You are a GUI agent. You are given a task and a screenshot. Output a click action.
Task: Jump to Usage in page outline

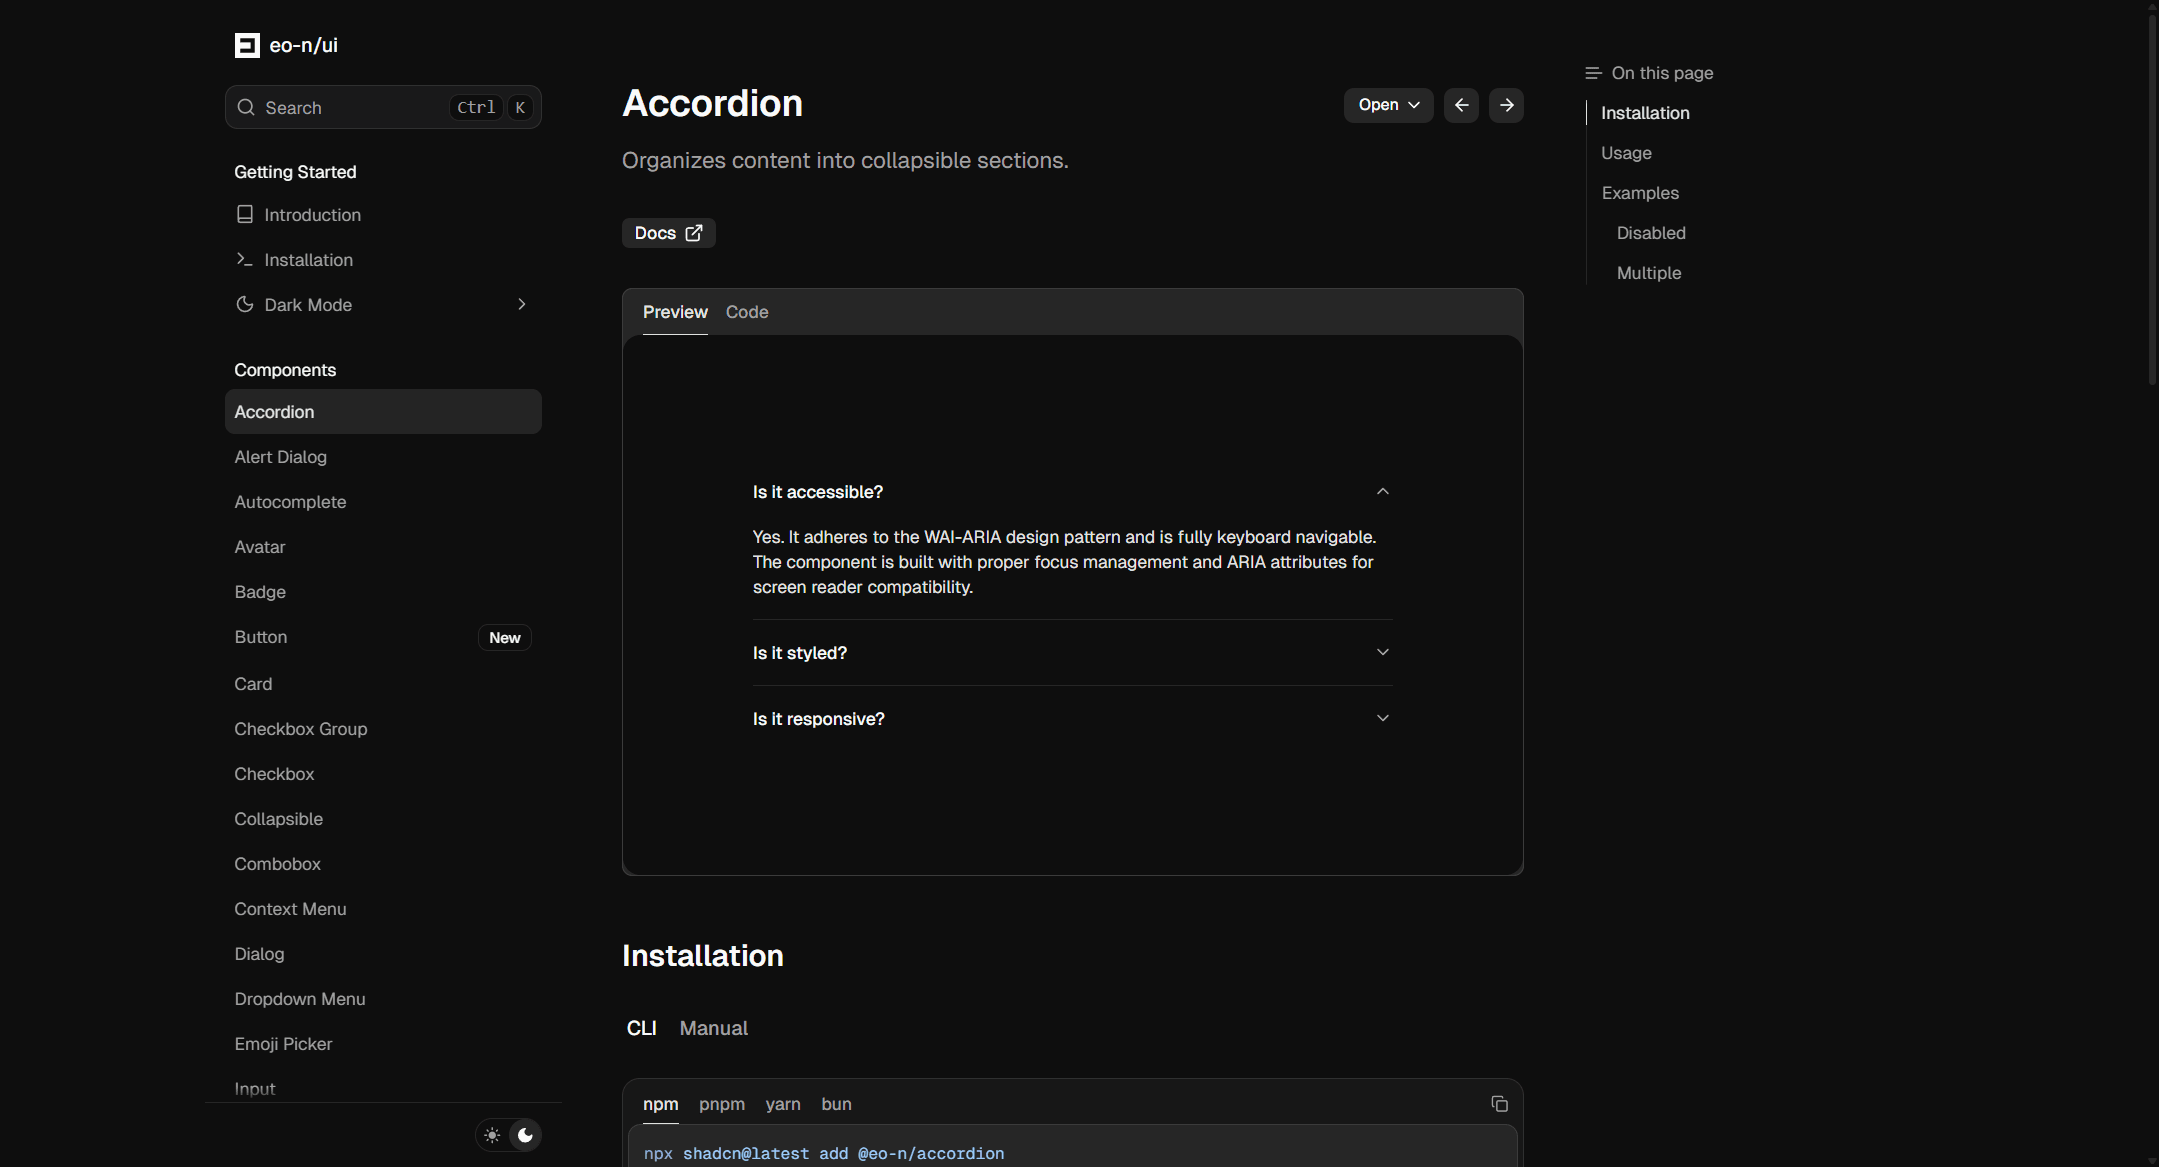(1626, 153)
